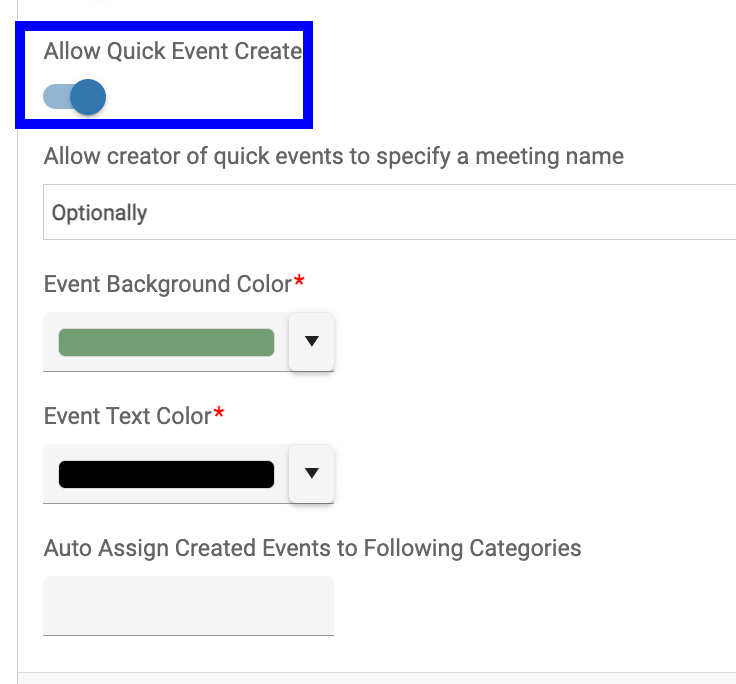Select the word 'Optionally' in the combo box
736x684 pixels.
pyautogui.click(x=99, y=213)
